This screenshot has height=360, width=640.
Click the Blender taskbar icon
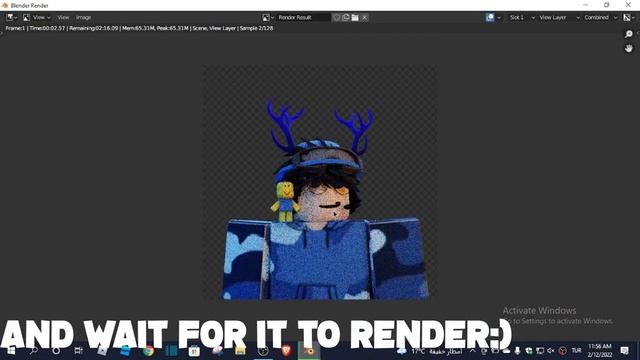[x=309, y=351]
